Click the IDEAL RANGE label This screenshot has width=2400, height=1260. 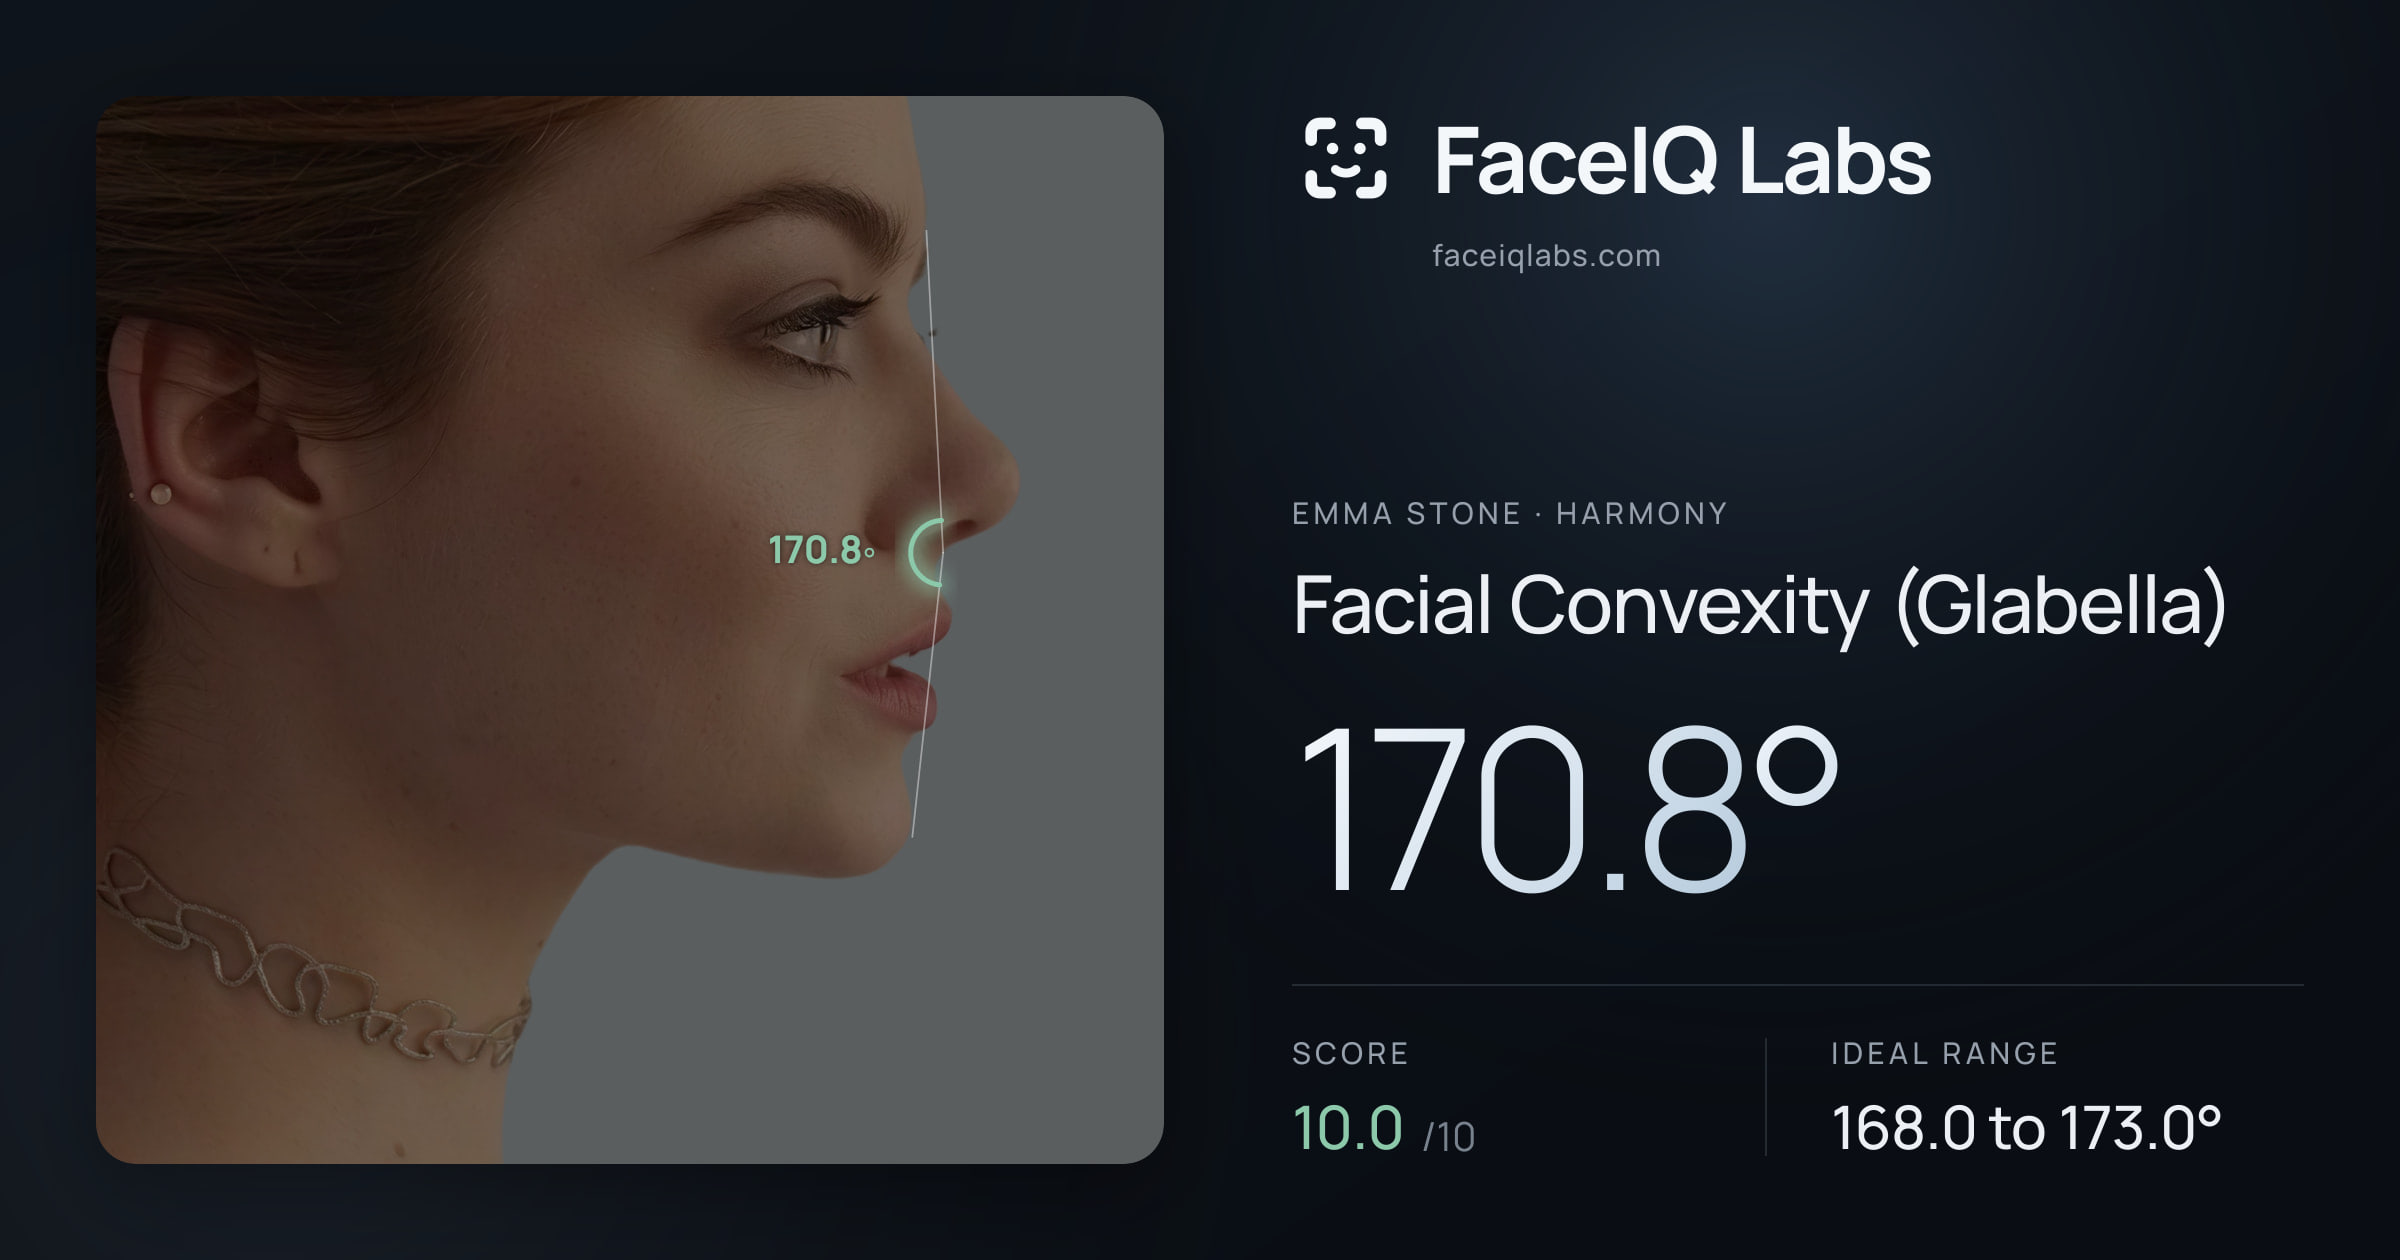point(1944,1053)
